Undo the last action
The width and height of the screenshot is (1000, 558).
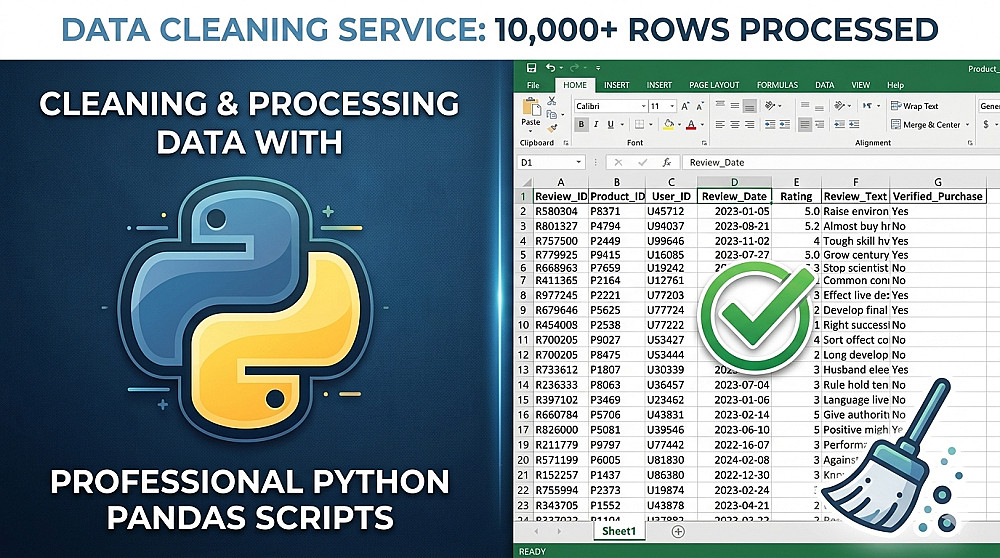550,68
